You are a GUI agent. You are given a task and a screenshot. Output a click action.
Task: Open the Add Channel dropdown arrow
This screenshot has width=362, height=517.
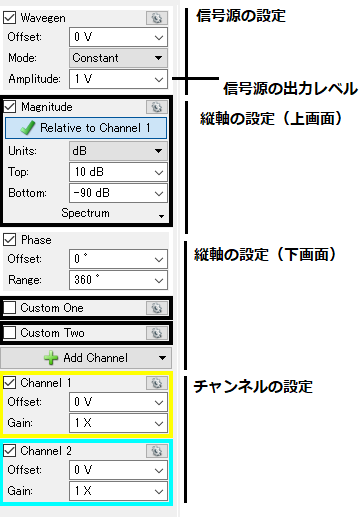point(162,358)
